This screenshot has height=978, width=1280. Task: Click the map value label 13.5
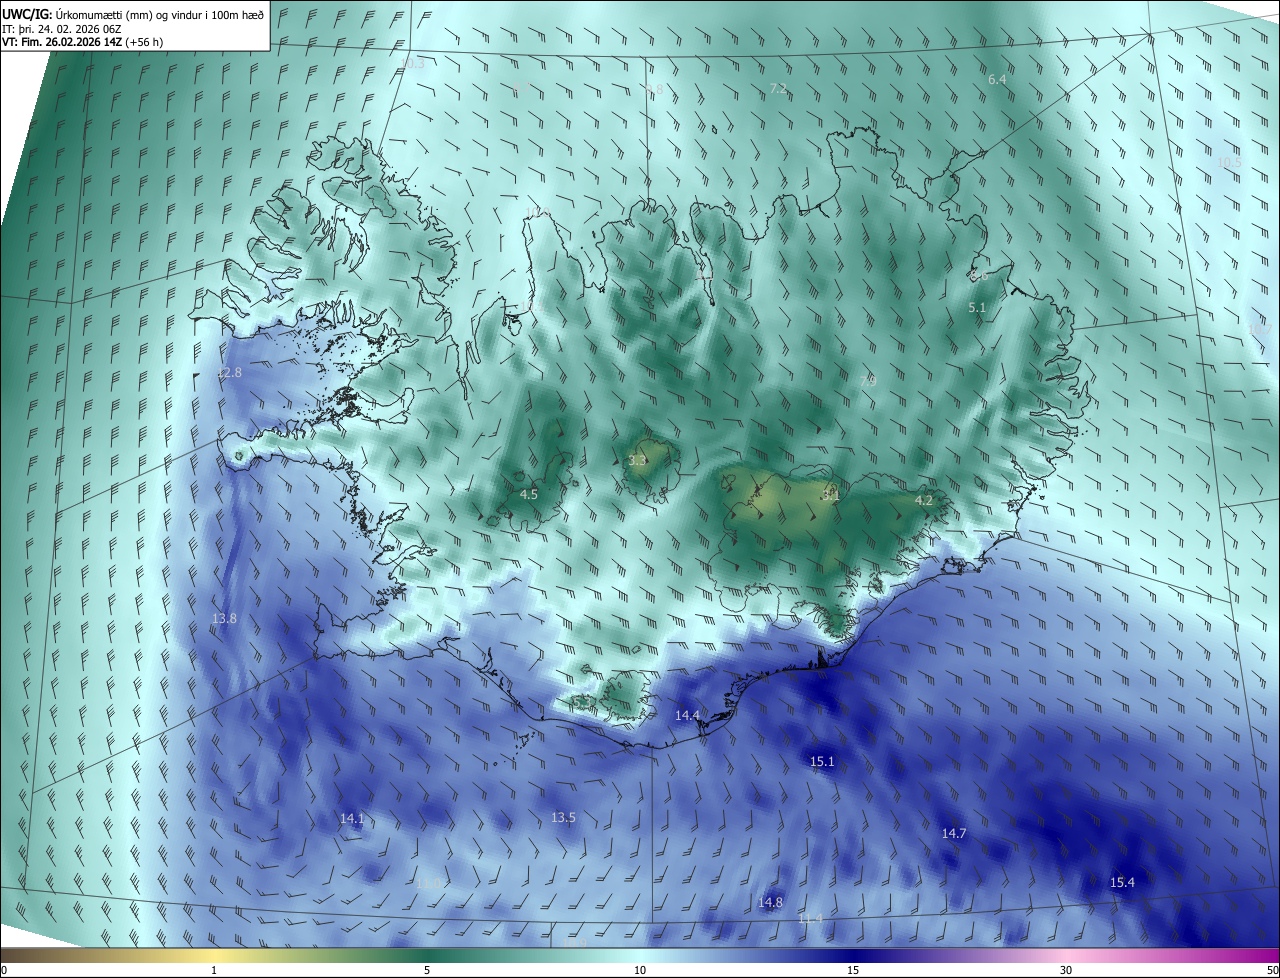pos(563,818)
